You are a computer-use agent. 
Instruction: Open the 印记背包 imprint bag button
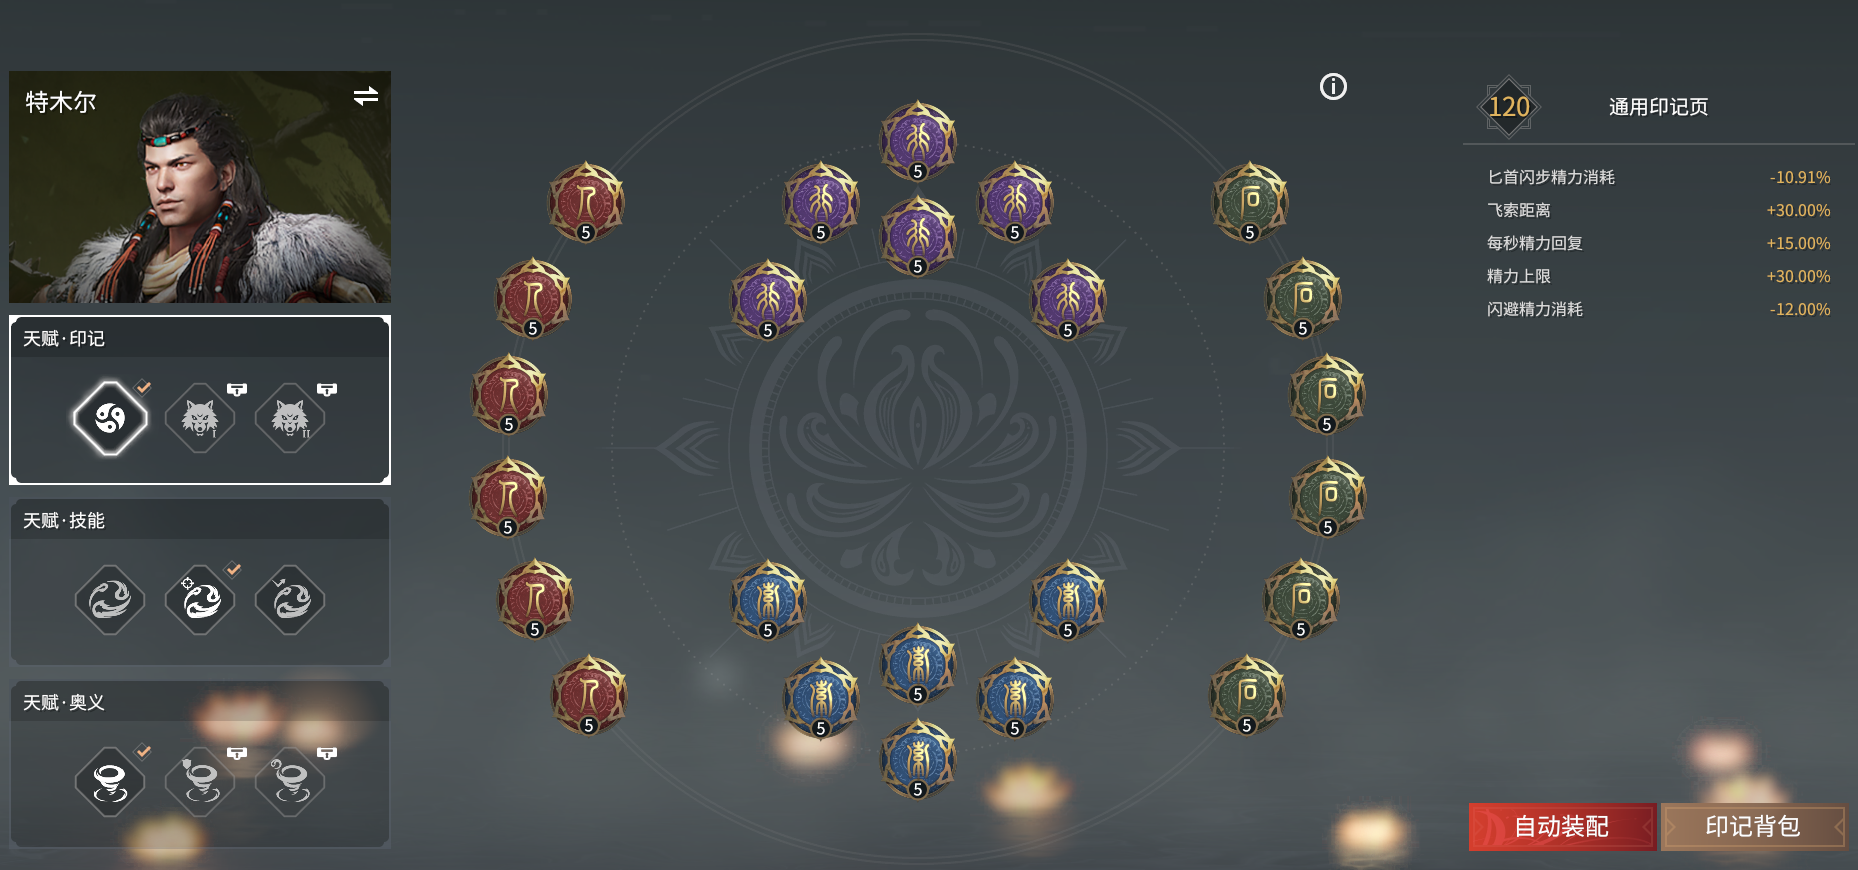pos(1753,827)
